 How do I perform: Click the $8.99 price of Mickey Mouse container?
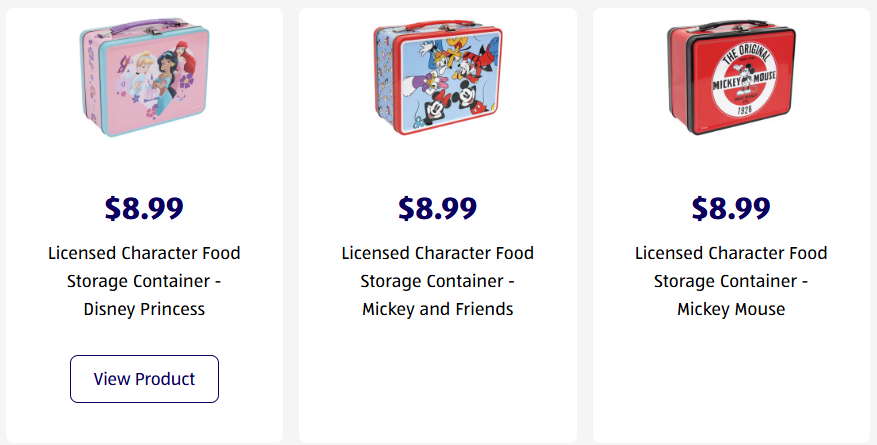[x=731, y=208]
